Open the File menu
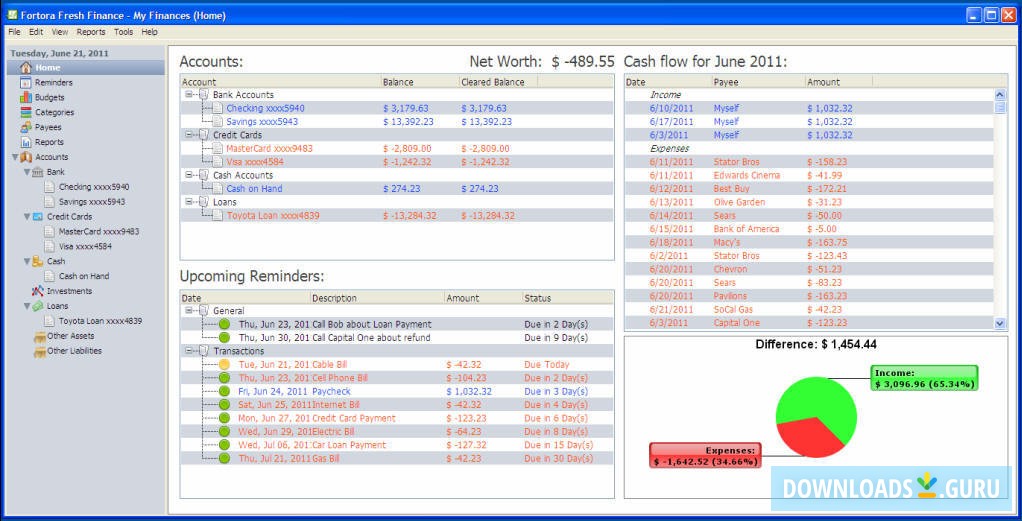Viewport: 1022px width, 521px height. (x=14, y=31)
